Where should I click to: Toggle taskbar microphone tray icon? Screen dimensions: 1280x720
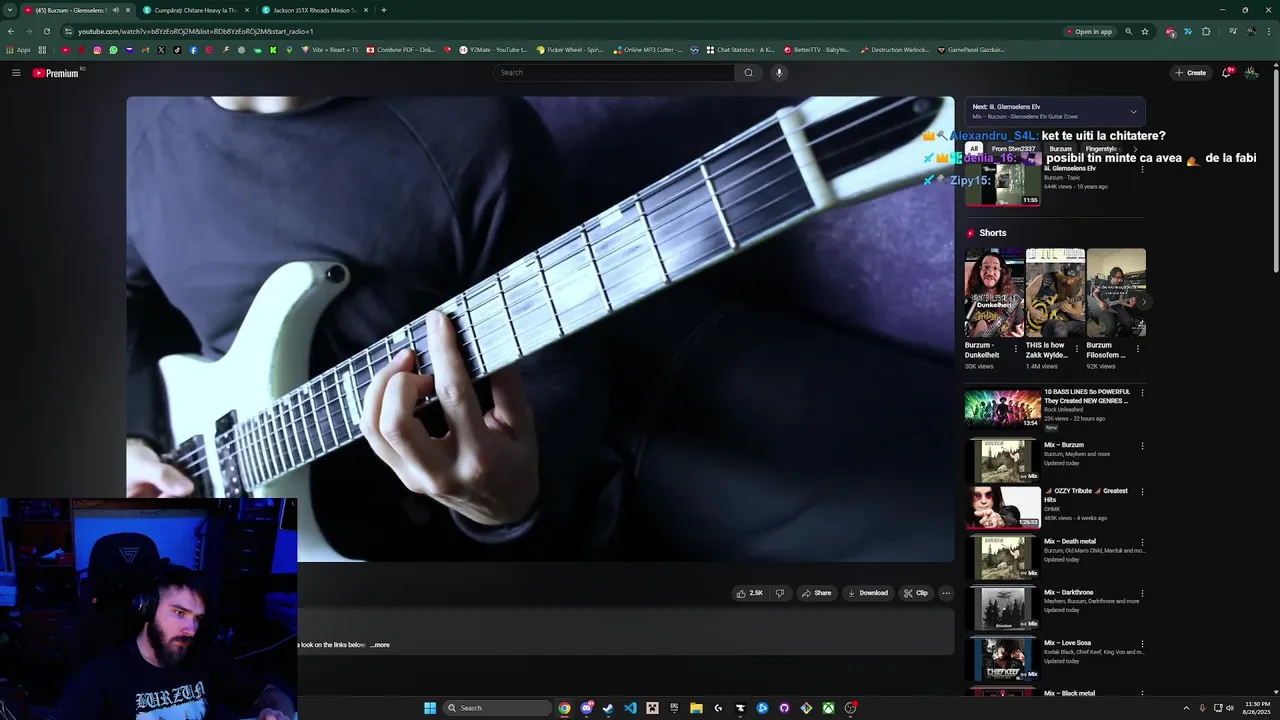[1202, 708]
